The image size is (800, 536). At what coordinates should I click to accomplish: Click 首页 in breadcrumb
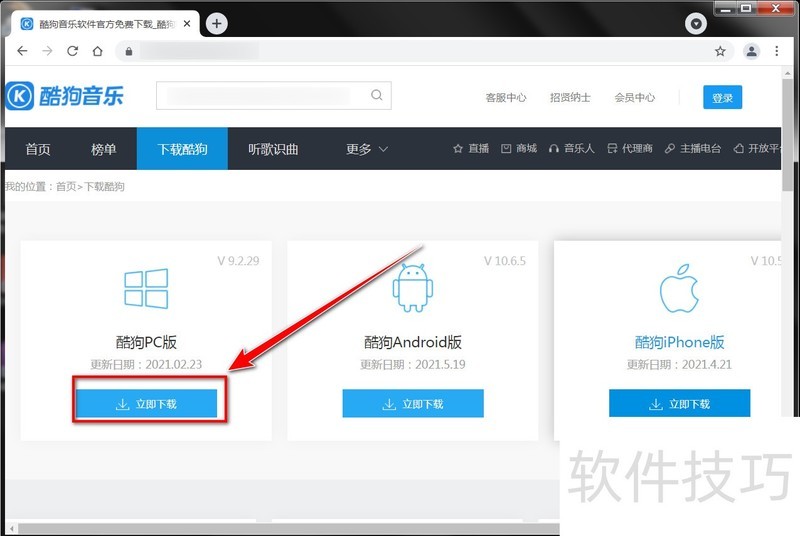click(x=66, y=187)
